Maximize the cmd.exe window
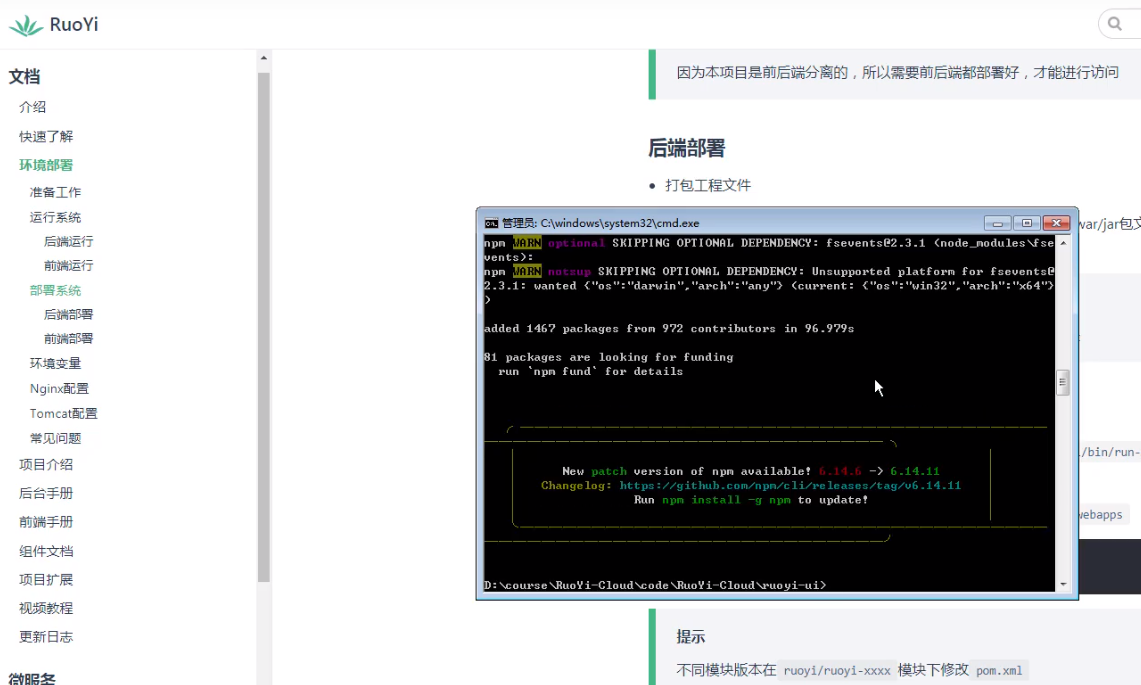The height and width of the screenshot is (685, 1141). coord(1027,223)
